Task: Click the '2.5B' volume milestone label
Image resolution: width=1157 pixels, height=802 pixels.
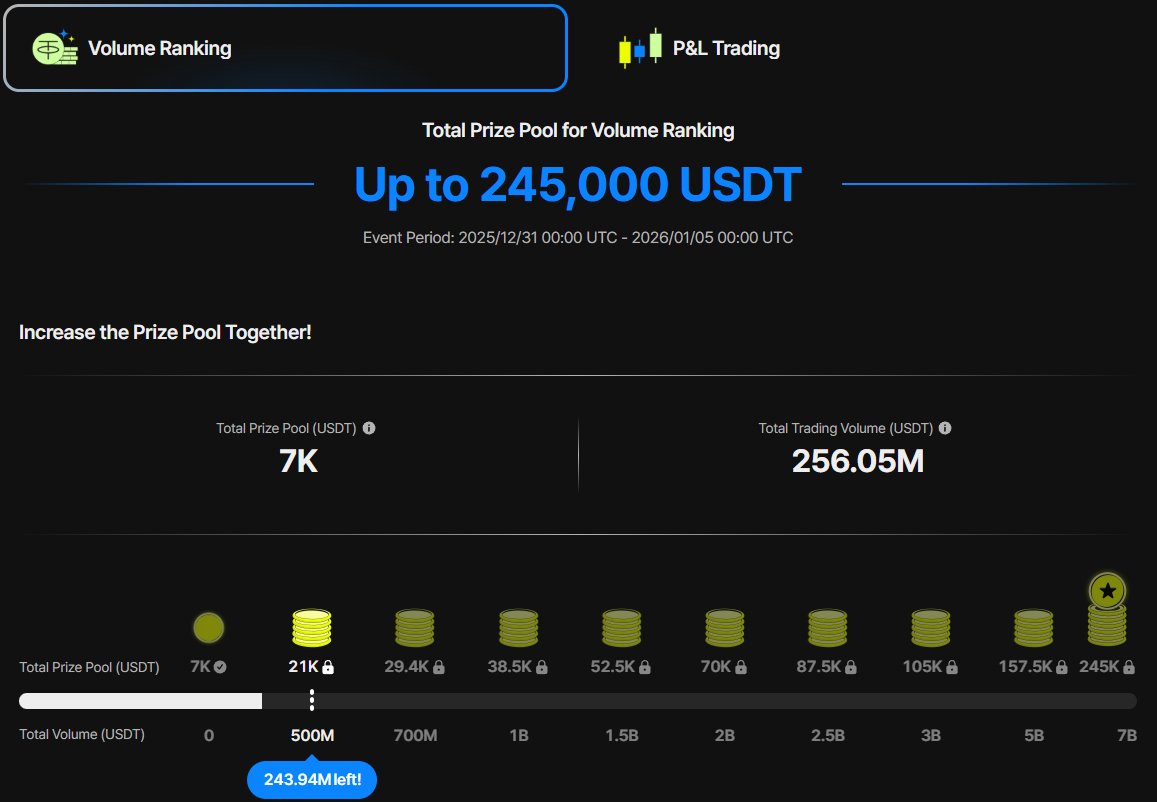Action: point(828,736)
